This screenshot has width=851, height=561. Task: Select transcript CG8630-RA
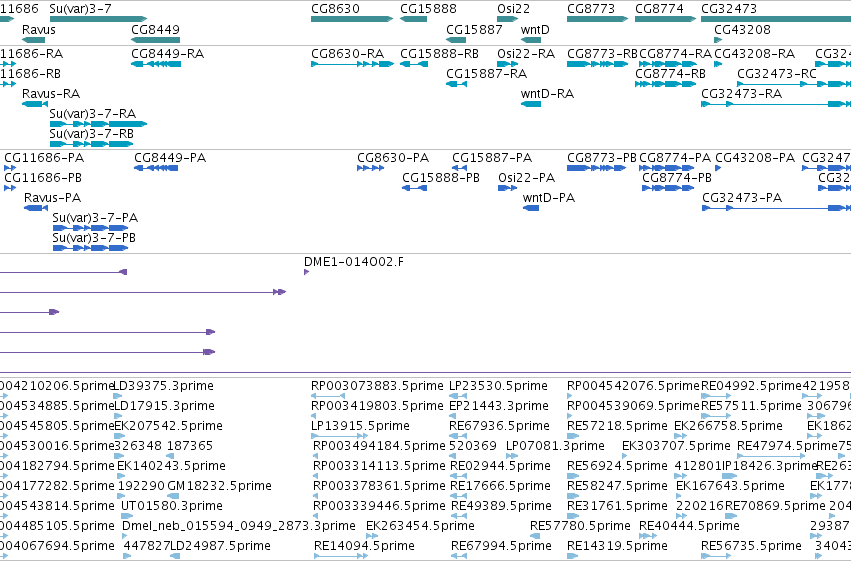coord(347,54)
